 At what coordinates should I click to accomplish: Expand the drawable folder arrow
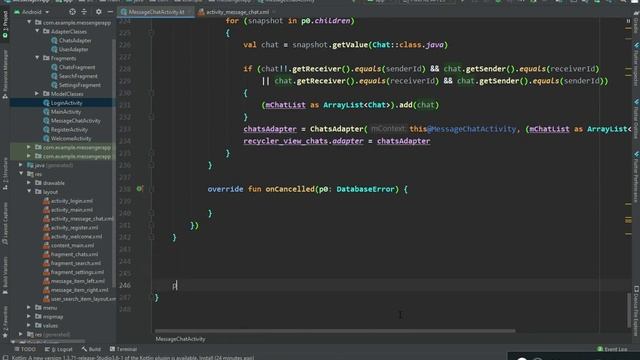[x=29, y=183]
